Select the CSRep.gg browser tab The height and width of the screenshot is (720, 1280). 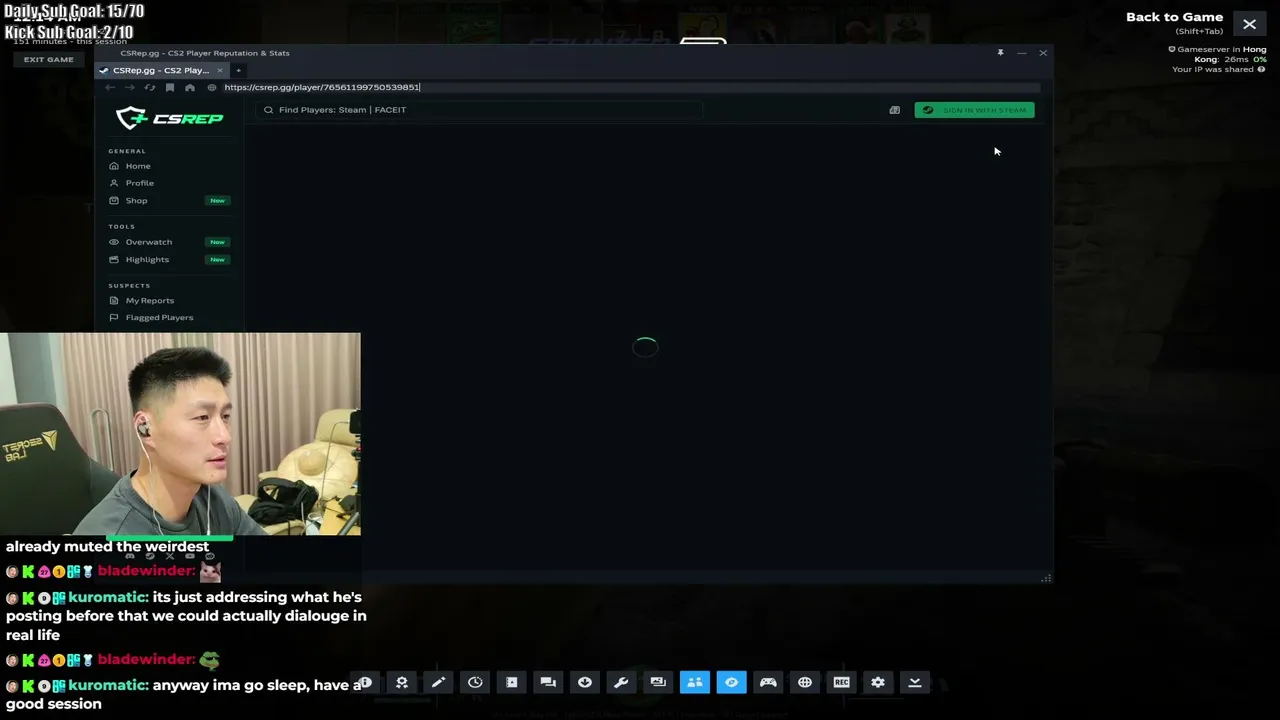(161, 70)
